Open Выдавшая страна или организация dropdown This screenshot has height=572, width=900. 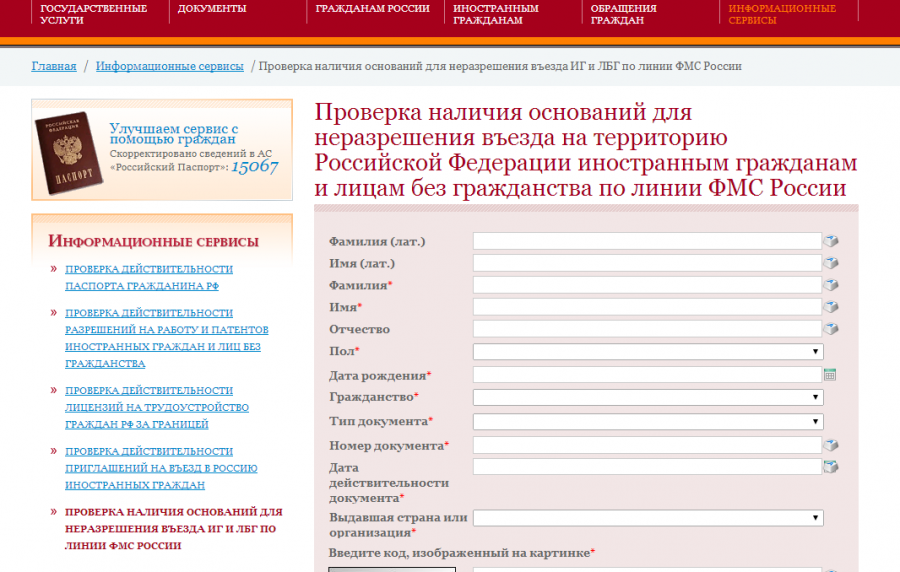click(648, 518)
